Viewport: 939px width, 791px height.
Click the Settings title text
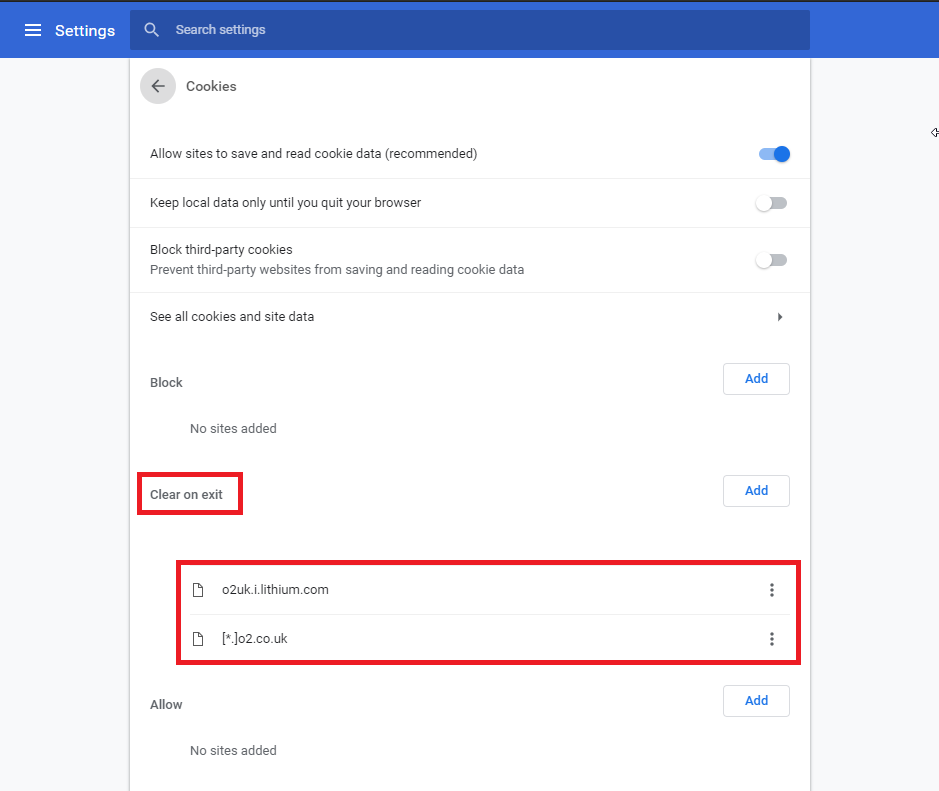(x=85, y=30)
